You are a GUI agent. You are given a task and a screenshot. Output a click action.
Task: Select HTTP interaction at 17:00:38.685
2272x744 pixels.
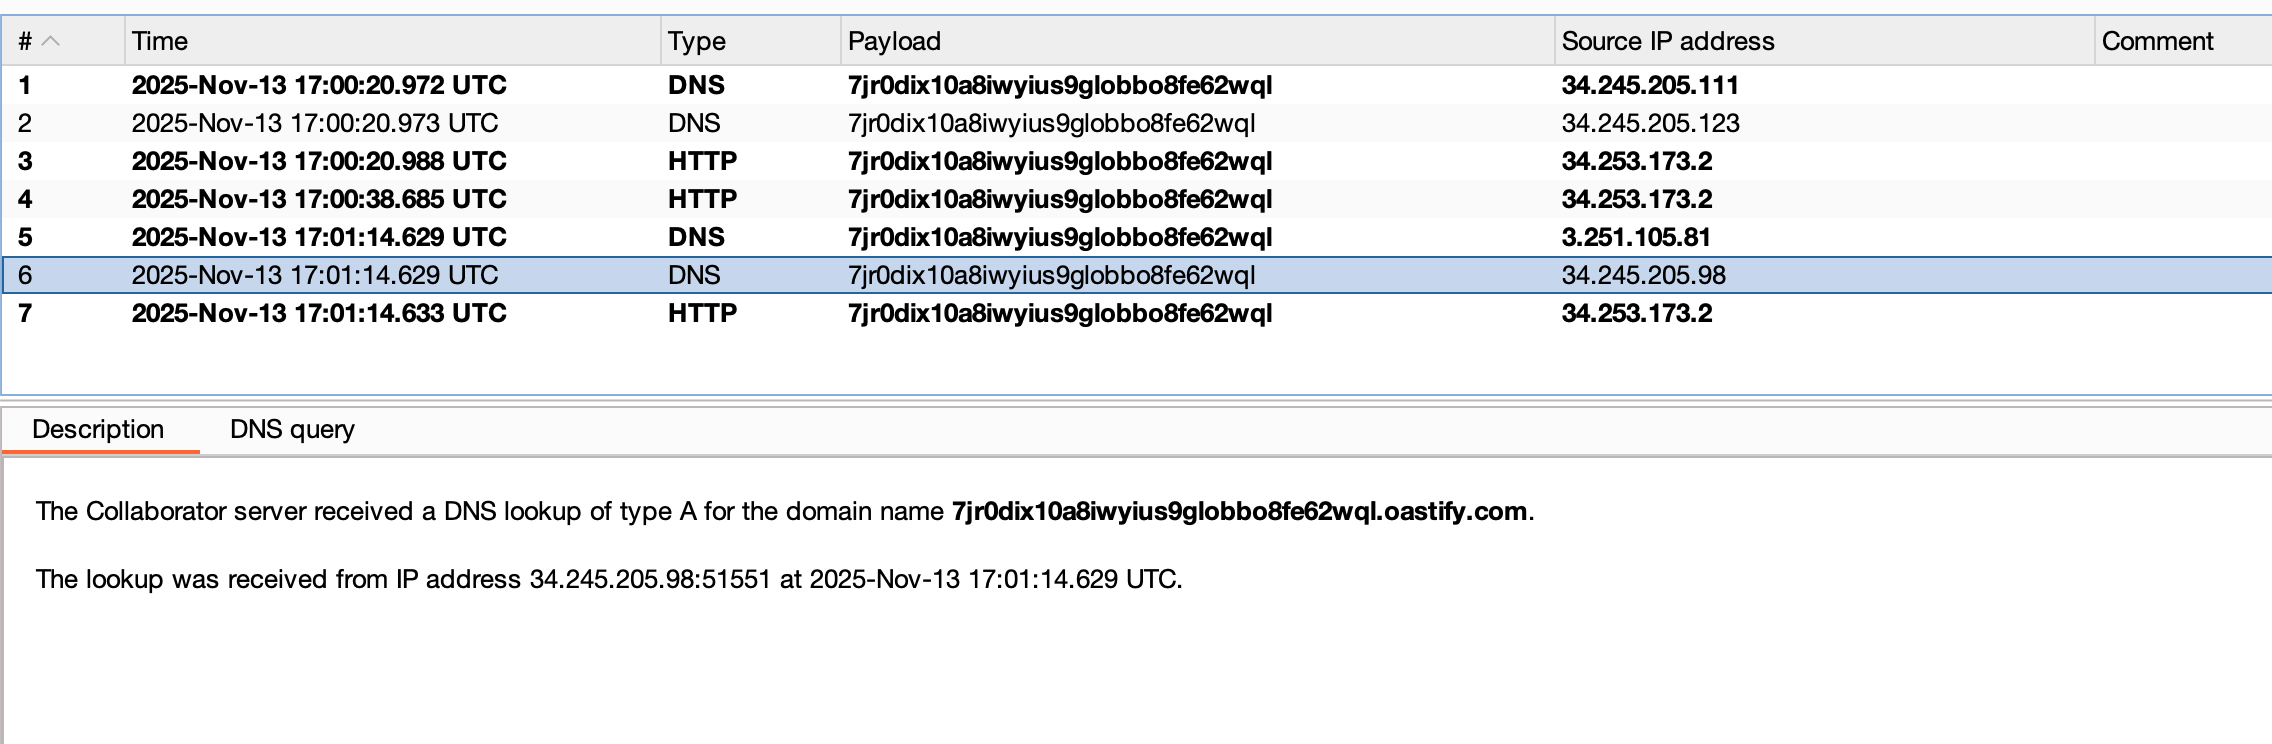pos(318,199)
